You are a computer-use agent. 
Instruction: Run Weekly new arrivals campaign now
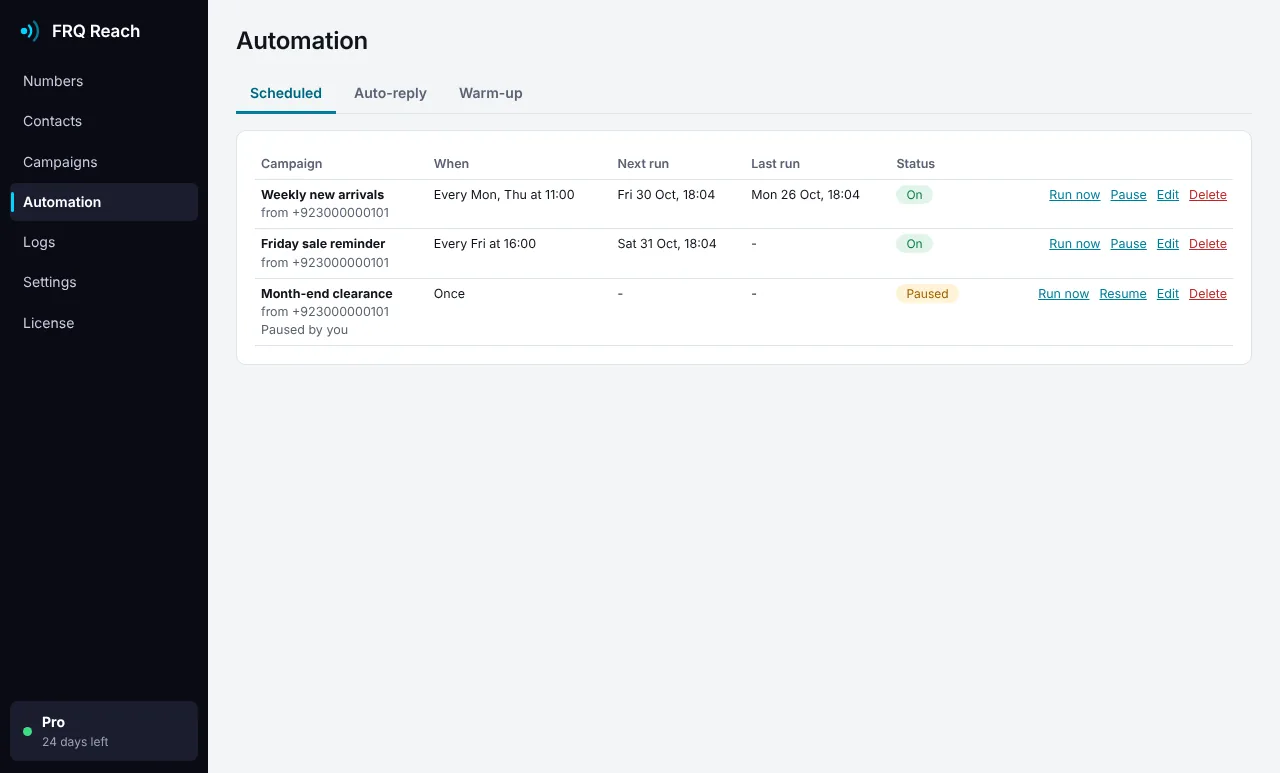tap(1074, 195)
